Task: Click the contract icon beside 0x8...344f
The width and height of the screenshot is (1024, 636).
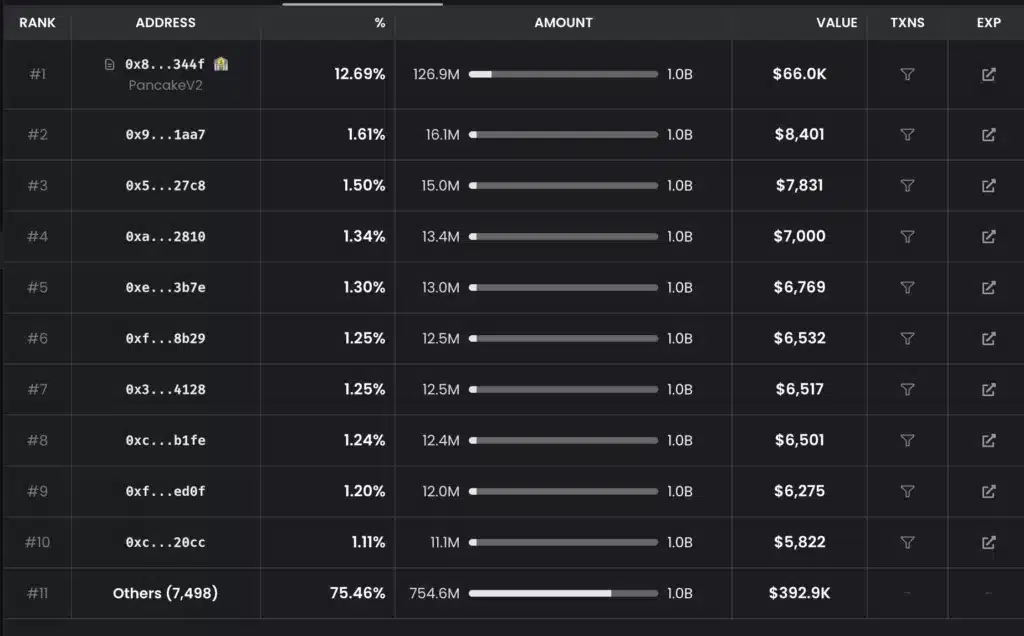Action: click(x=110, y=65)
